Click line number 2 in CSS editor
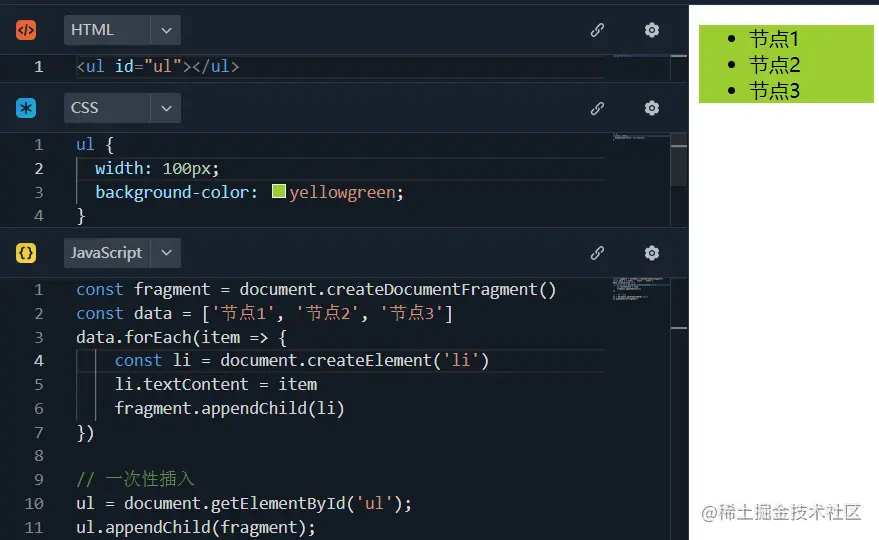Viewport: 879px width, 540px height. (38, 168)
